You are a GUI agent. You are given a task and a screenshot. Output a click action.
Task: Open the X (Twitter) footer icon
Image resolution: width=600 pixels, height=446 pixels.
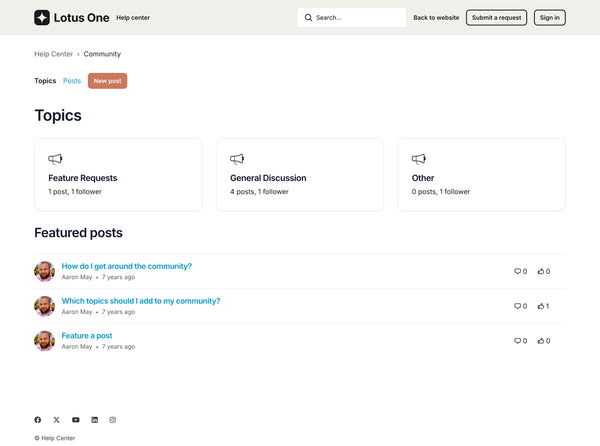(57, 420)
